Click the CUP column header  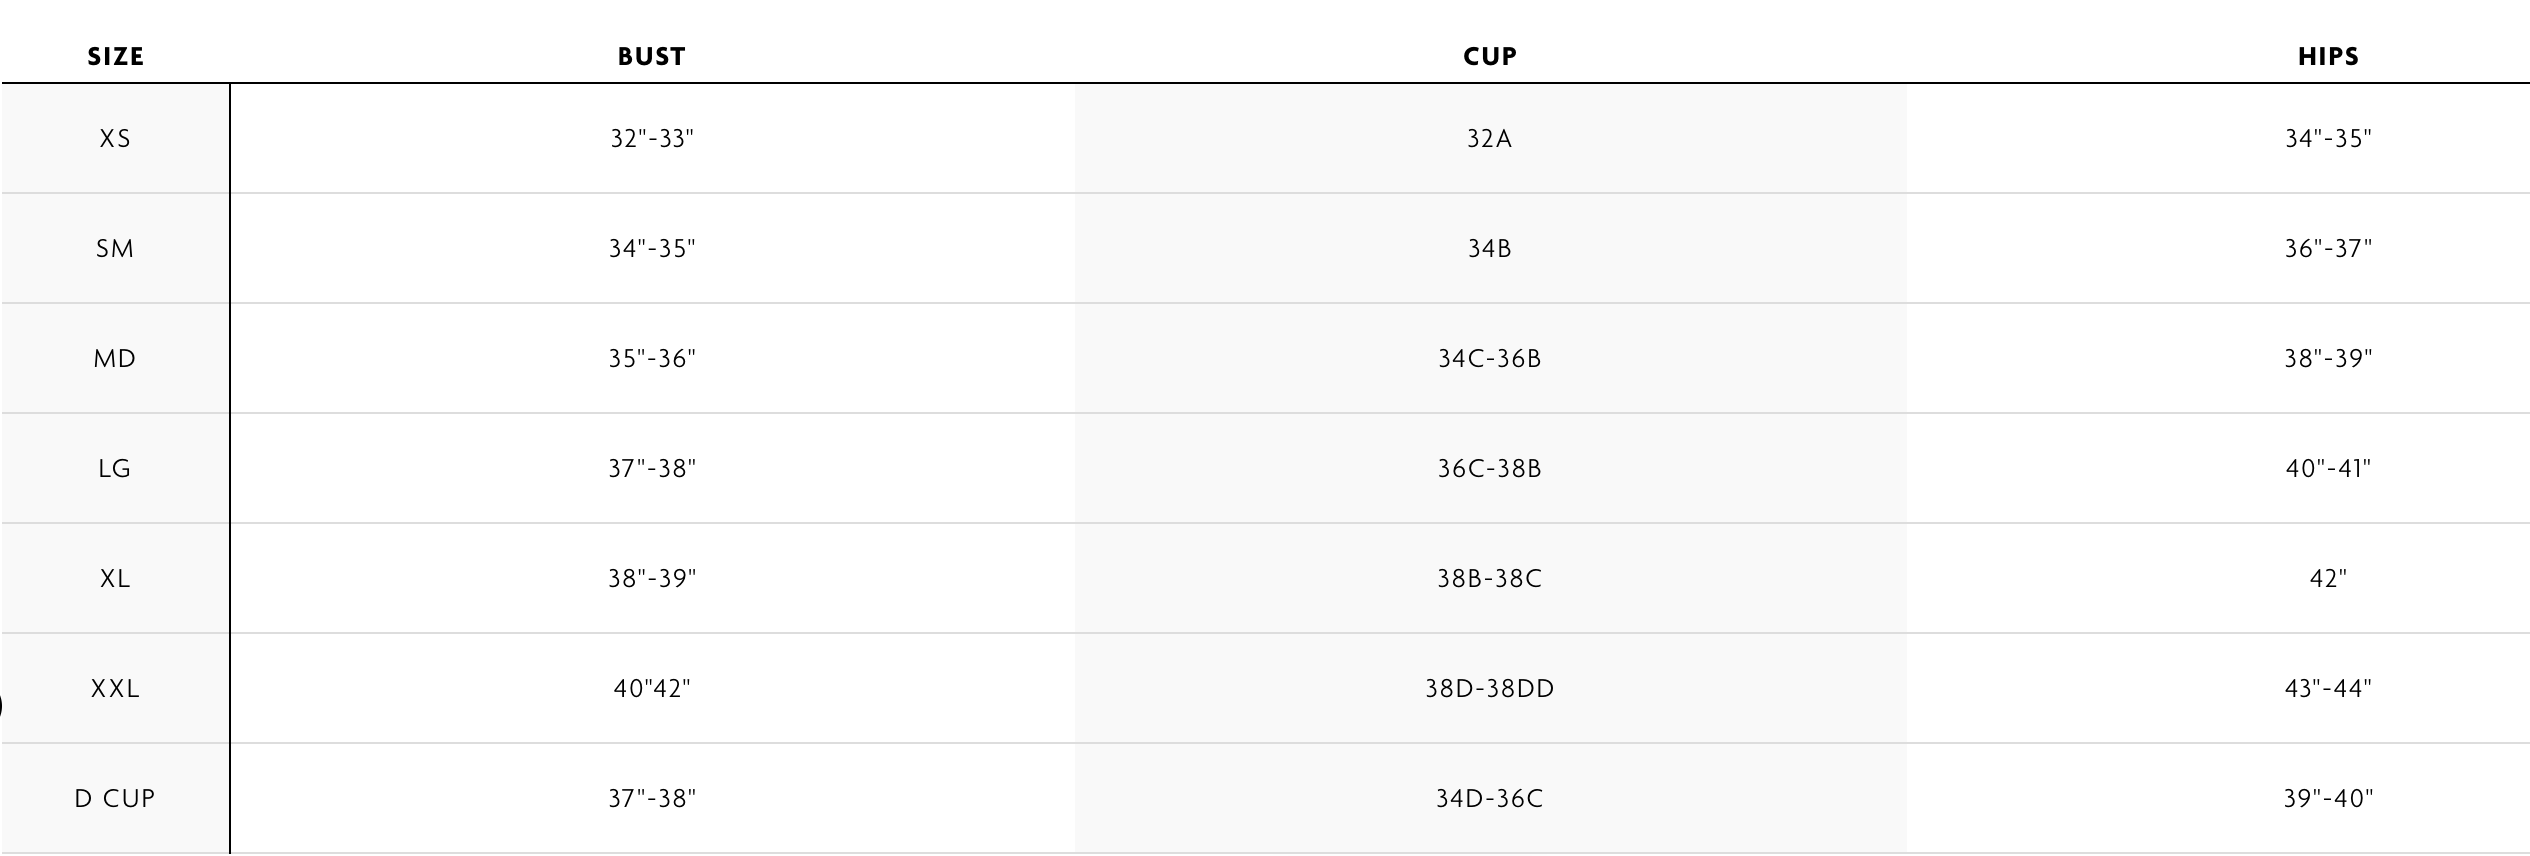(x=1490, y=57)
